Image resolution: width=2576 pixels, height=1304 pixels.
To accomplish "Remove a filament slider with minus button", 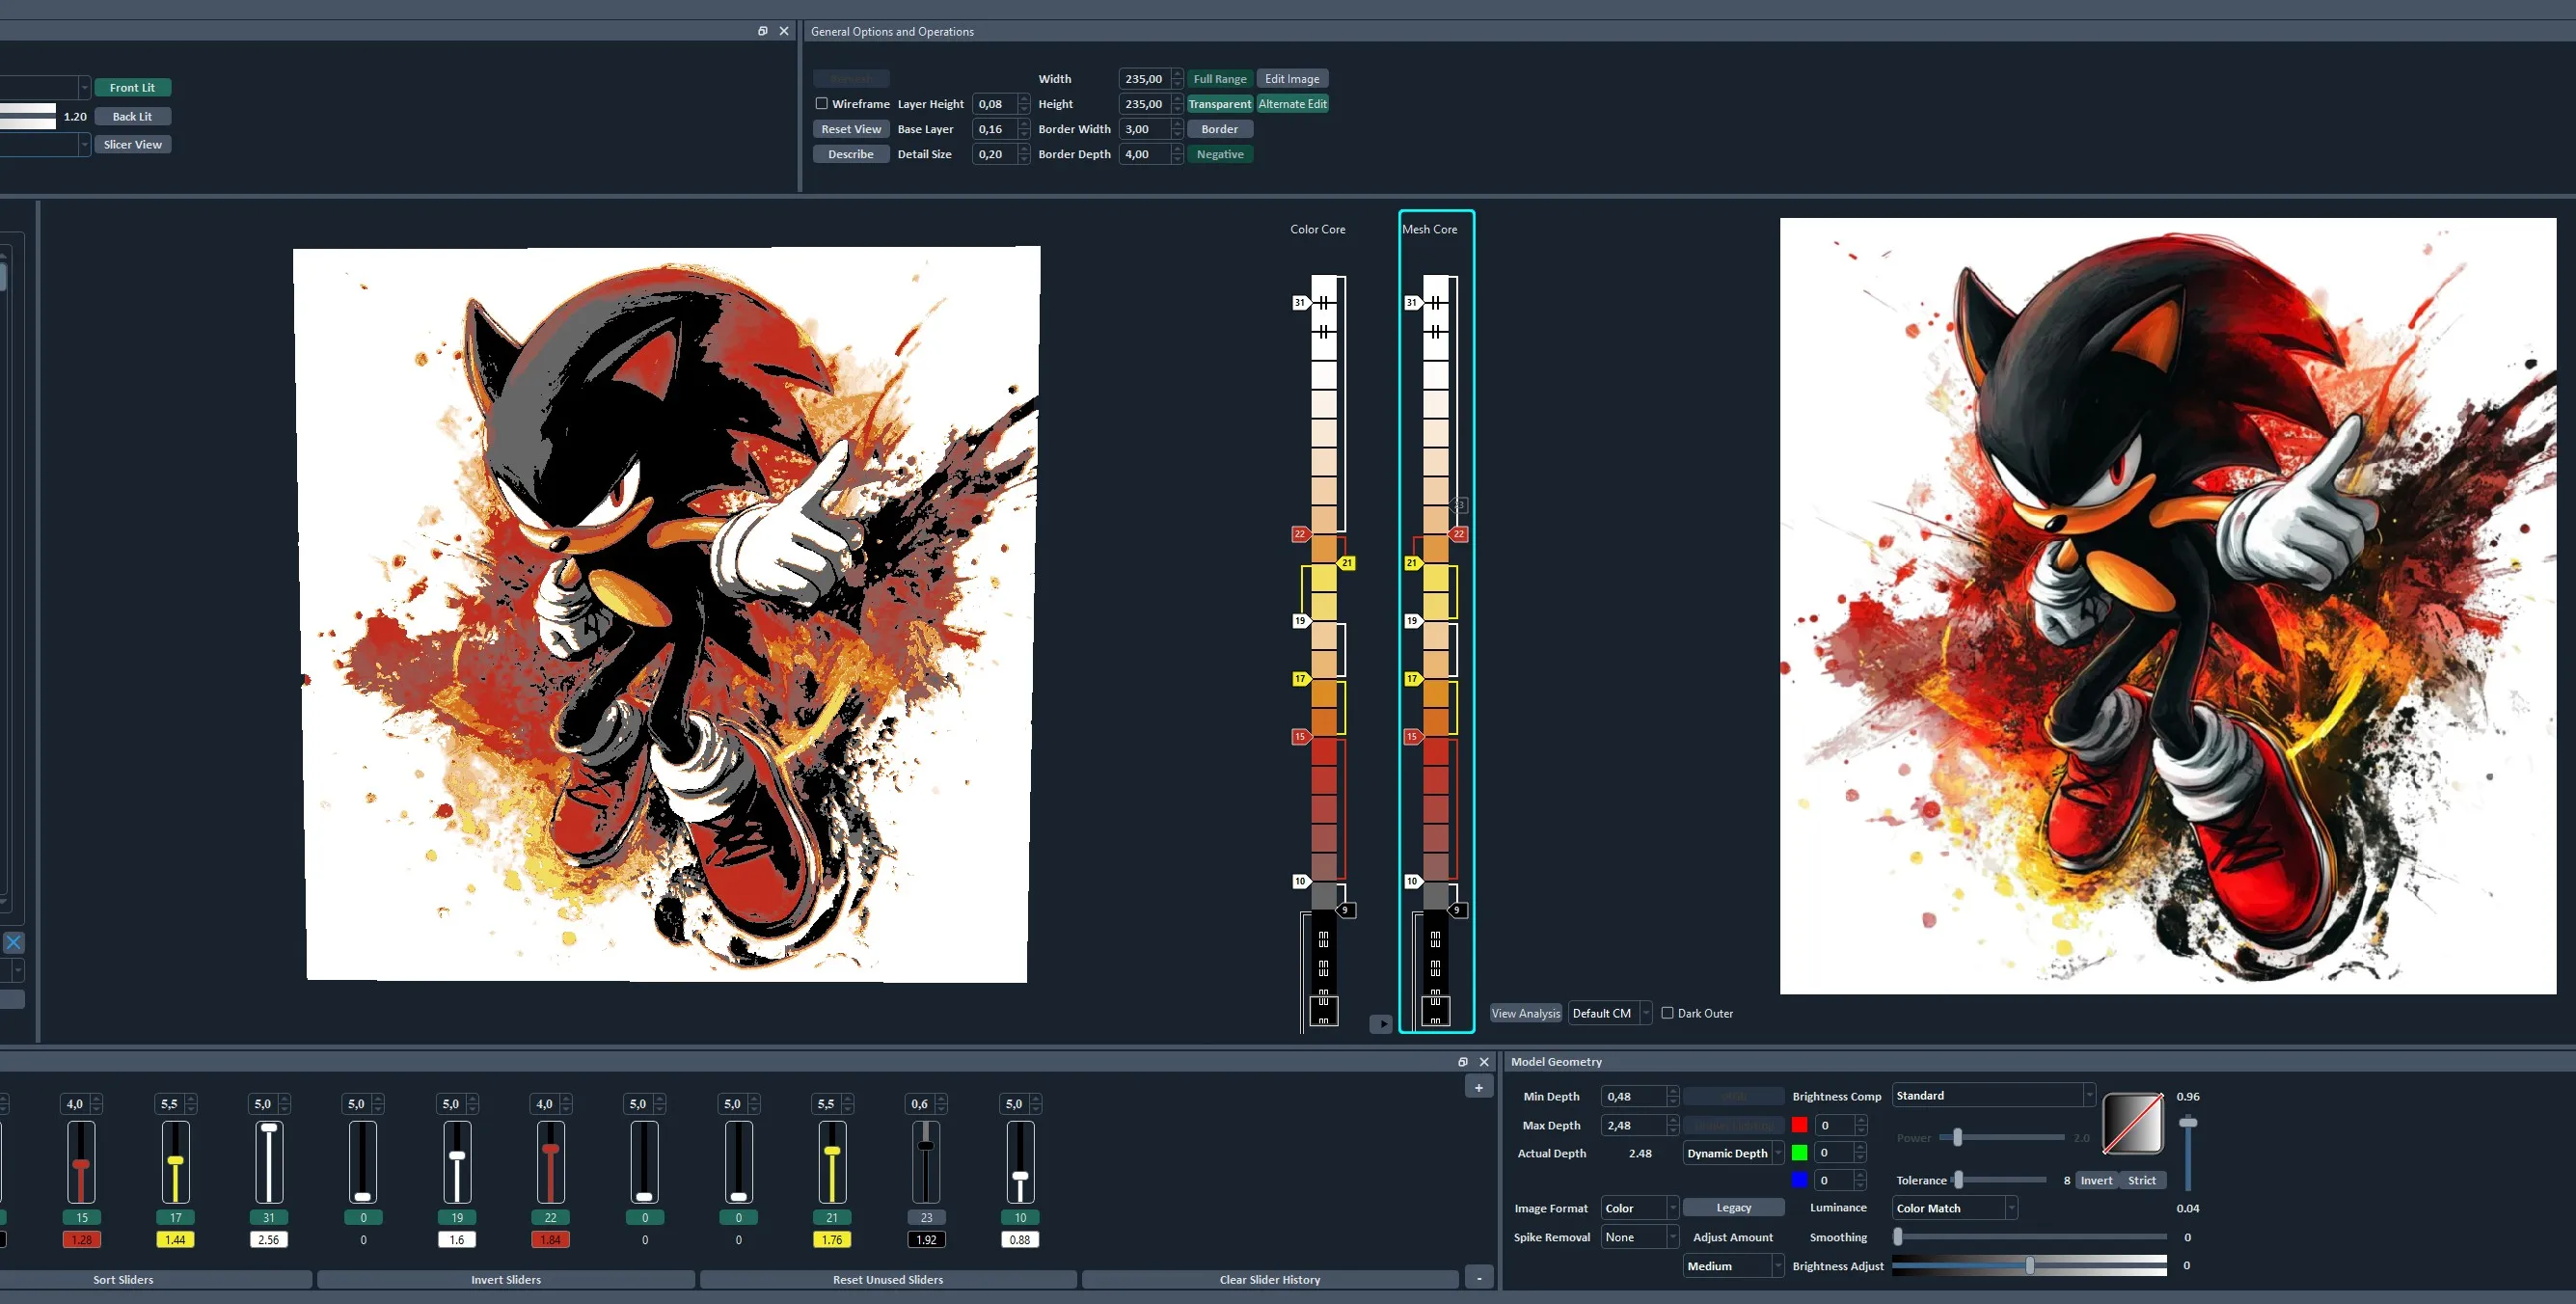I will pos(1478,1278).
